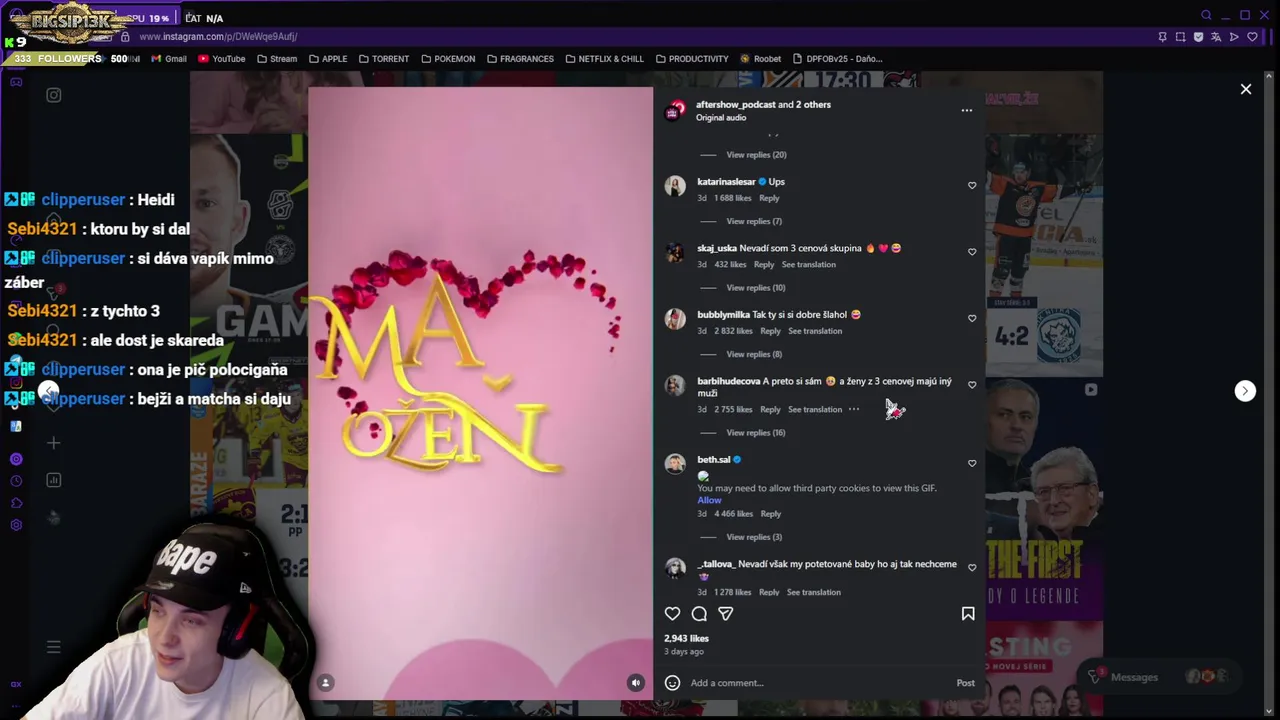Share the post via paper-plane icon
Viewport: 1280px width, 720px height.
(725, 614)
